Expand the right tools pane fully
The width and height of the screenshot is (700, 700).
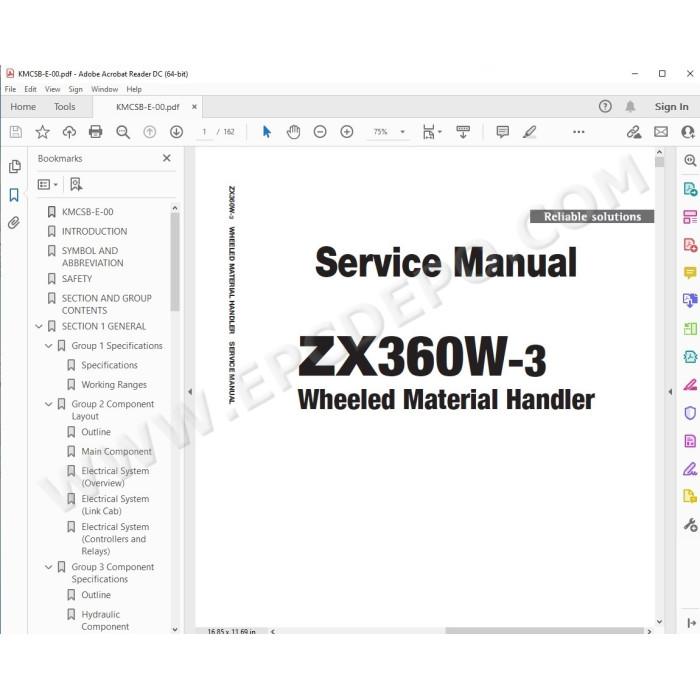tap(691, 623)
